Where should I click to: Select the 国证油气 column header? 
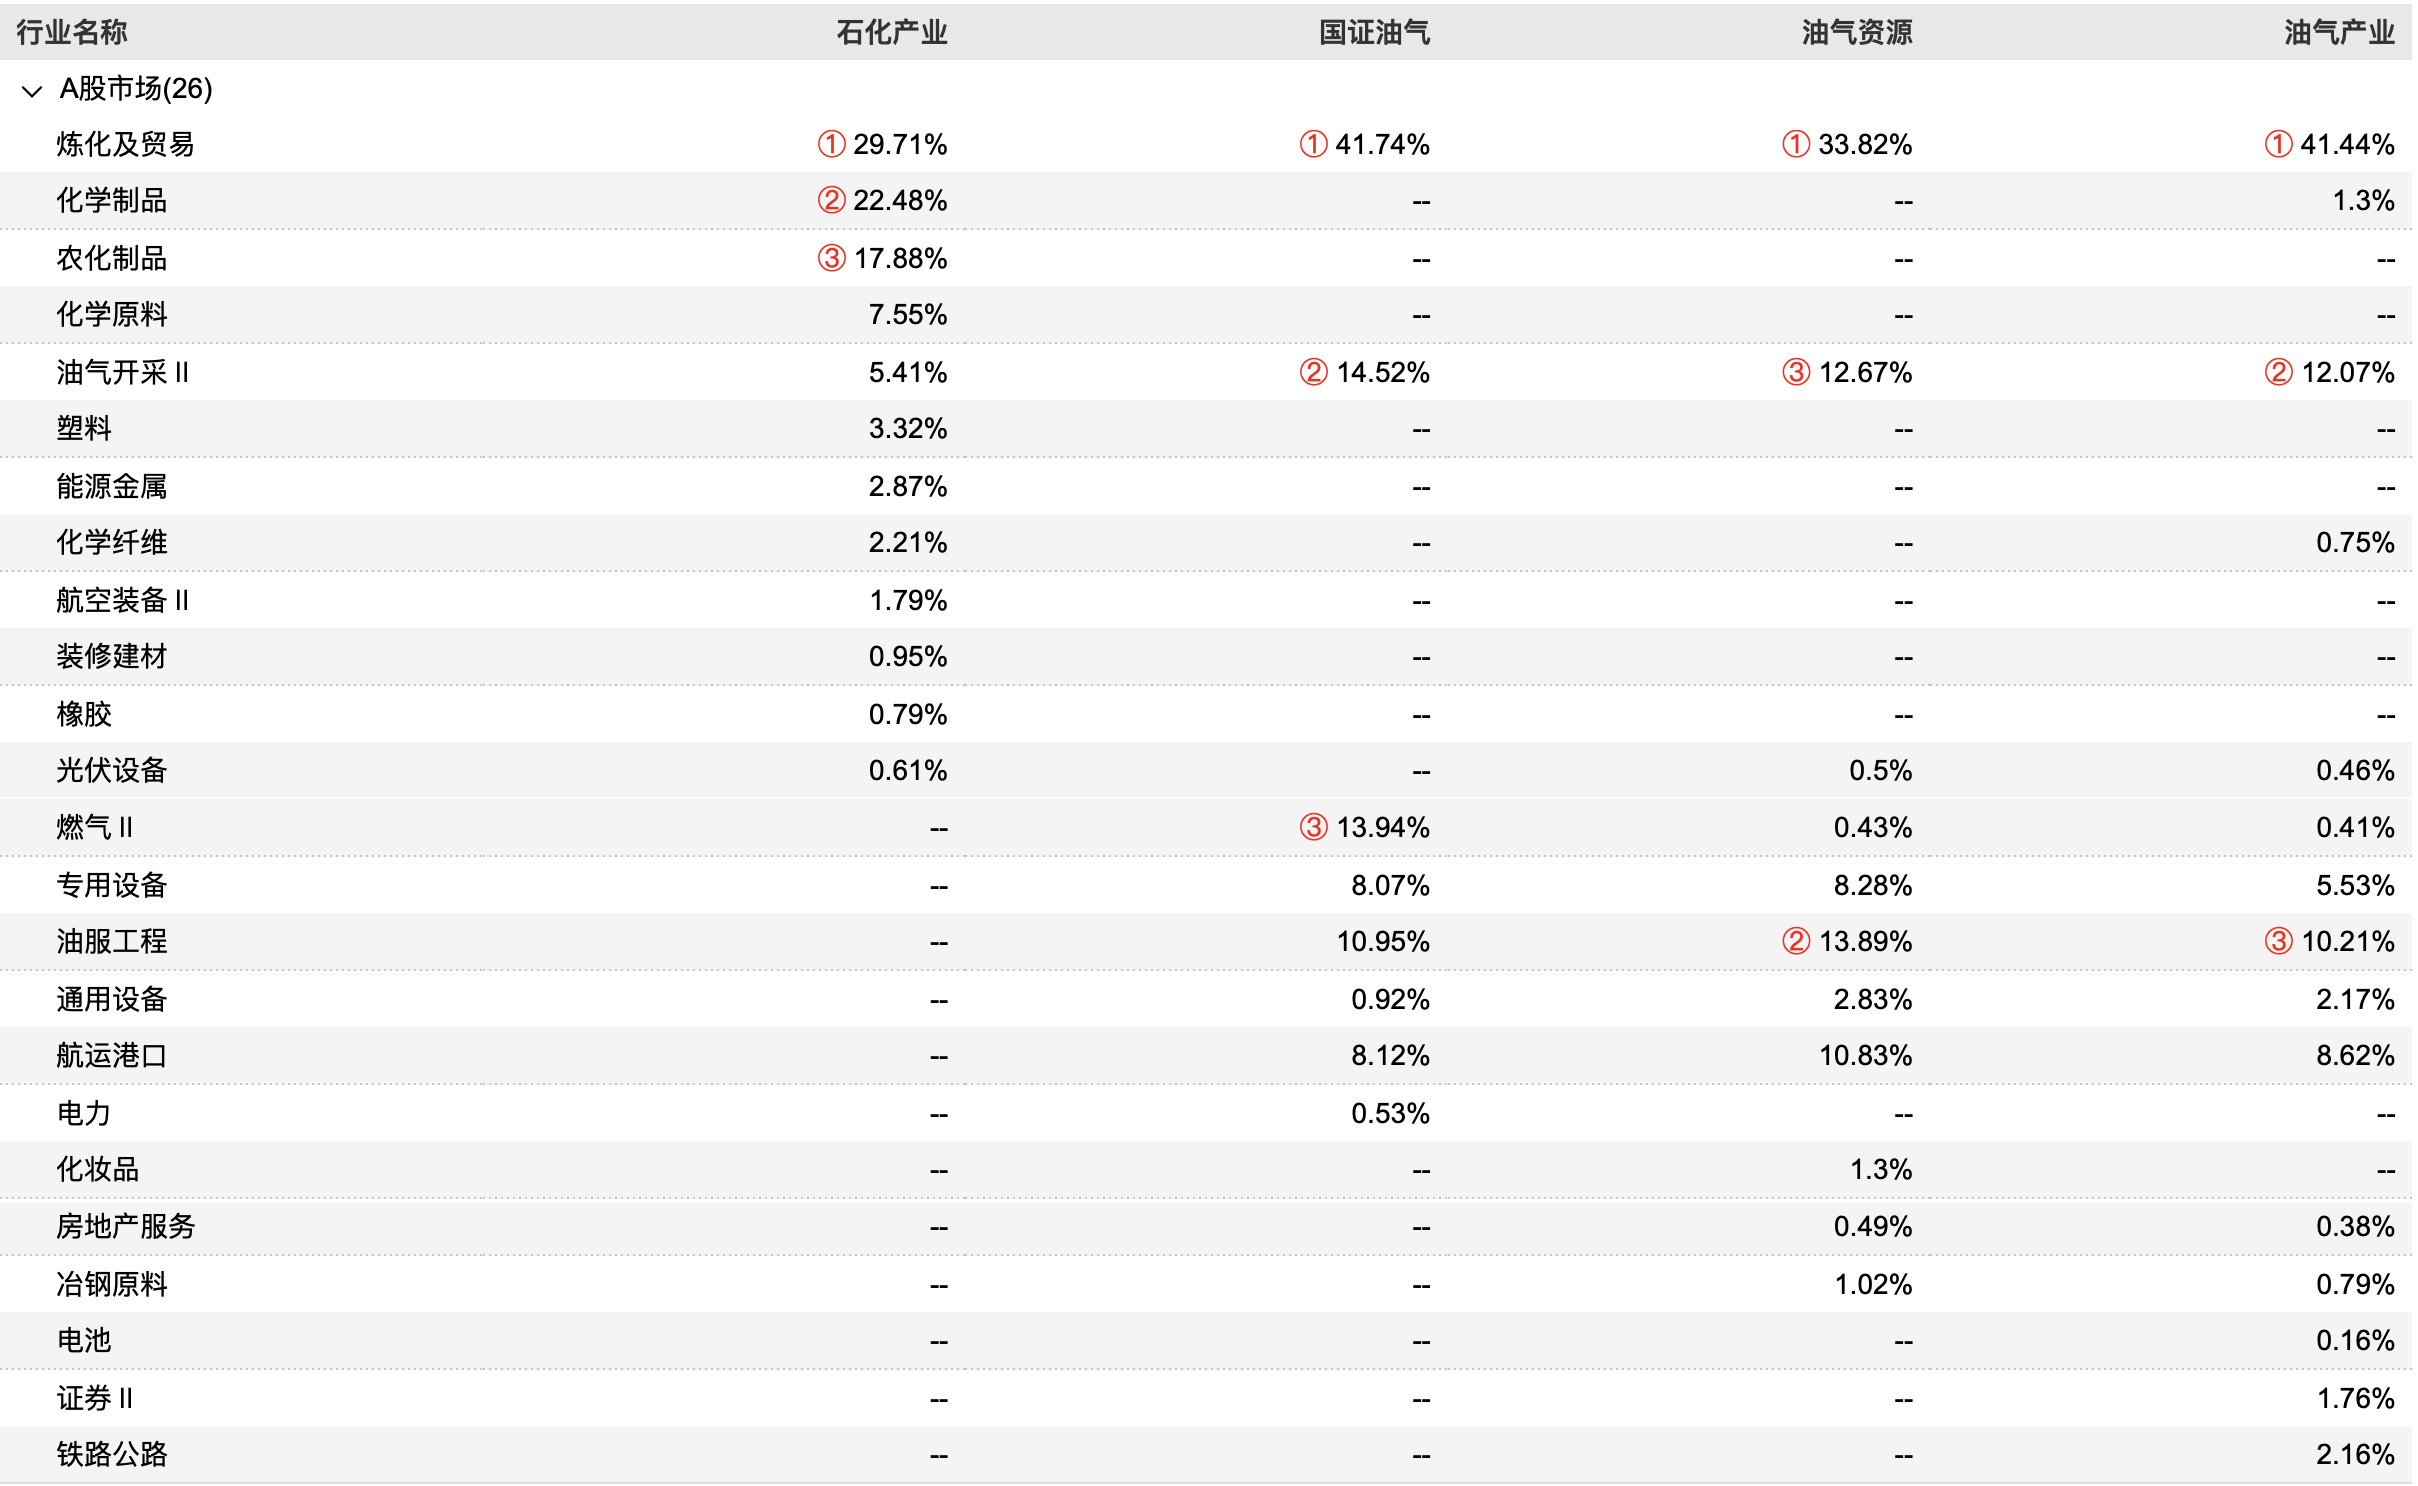[1375, 32]
